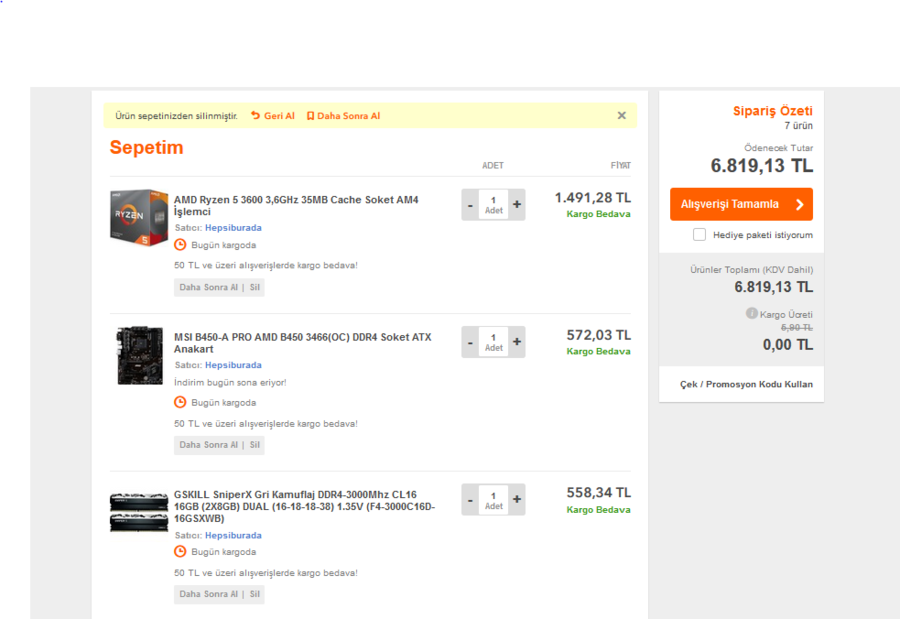Viewport: 900px width, 619px height.
Task: Open Hepsiburada seller link under GSKILL SniperX
Action: coord(233,535)
